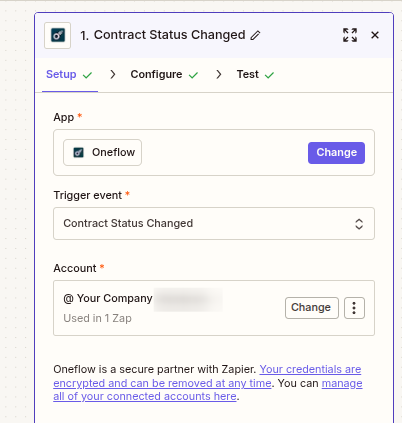Click the chevron between Configure and Test

[x=219, y=74]
